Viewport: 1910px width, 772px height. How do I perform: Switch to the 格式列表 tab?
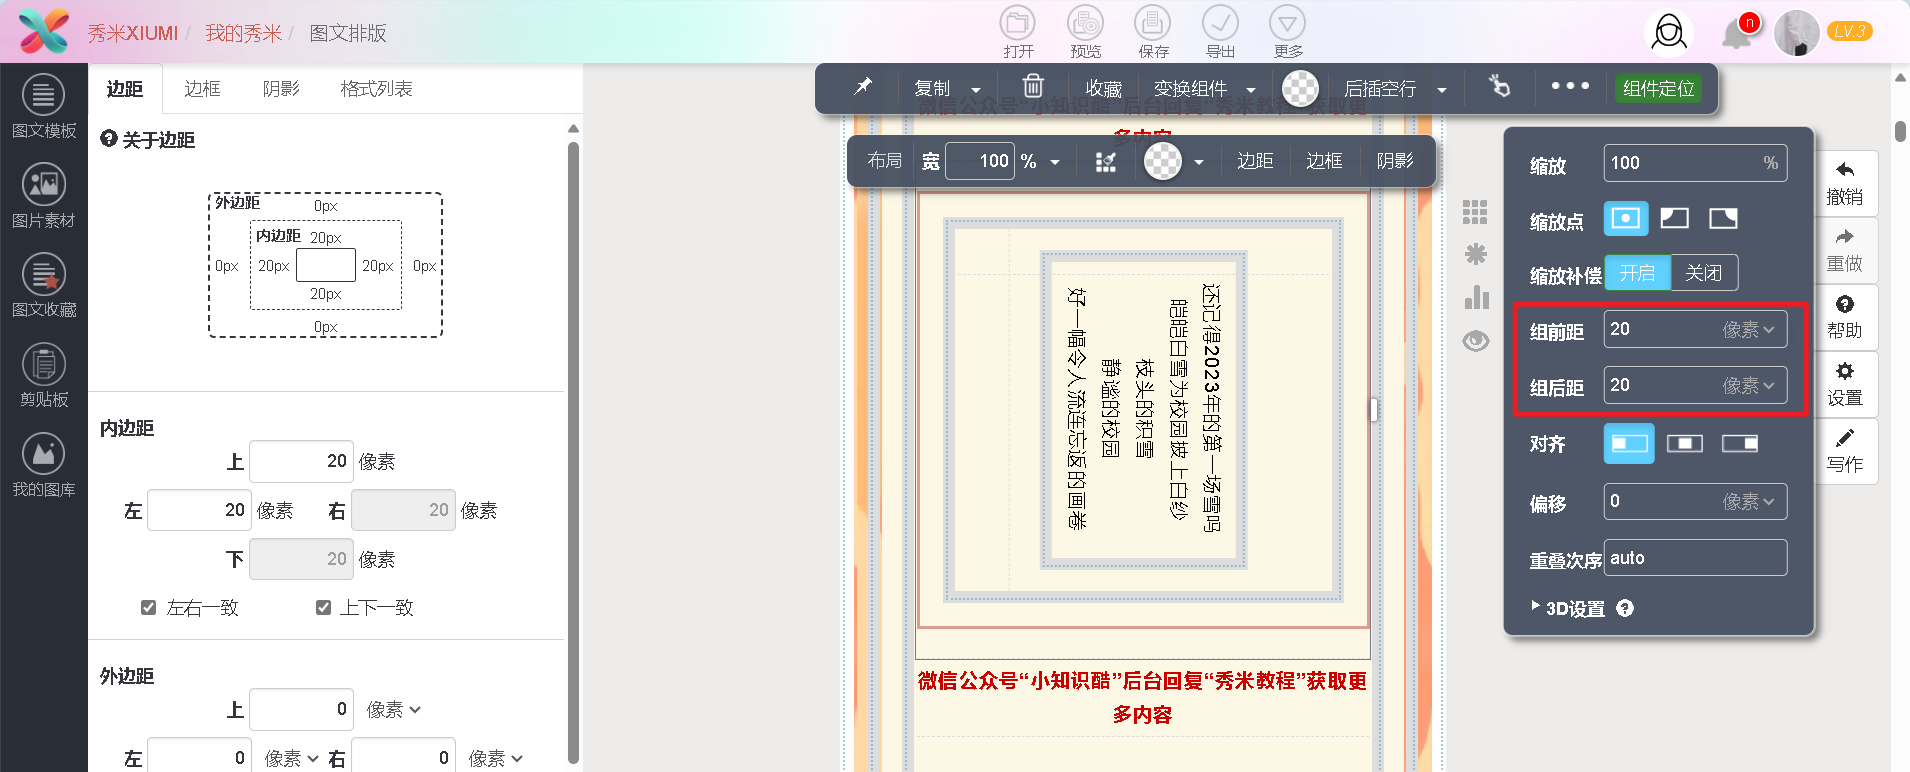click(x=376, y=89)
